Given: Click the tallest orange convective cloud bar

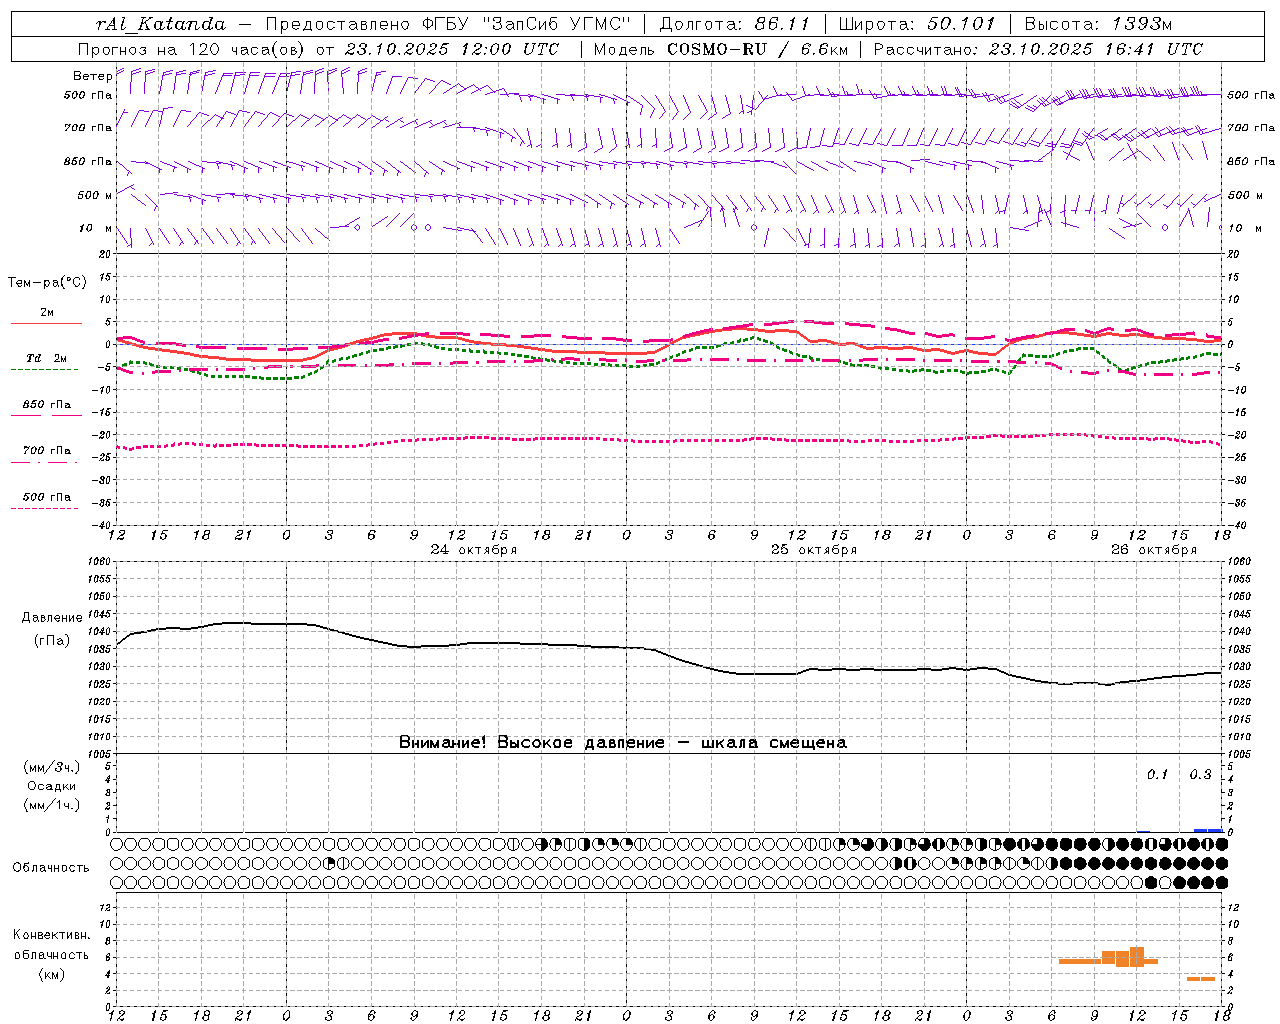Looking at the screenshot, I should (x=1136, y=956).
